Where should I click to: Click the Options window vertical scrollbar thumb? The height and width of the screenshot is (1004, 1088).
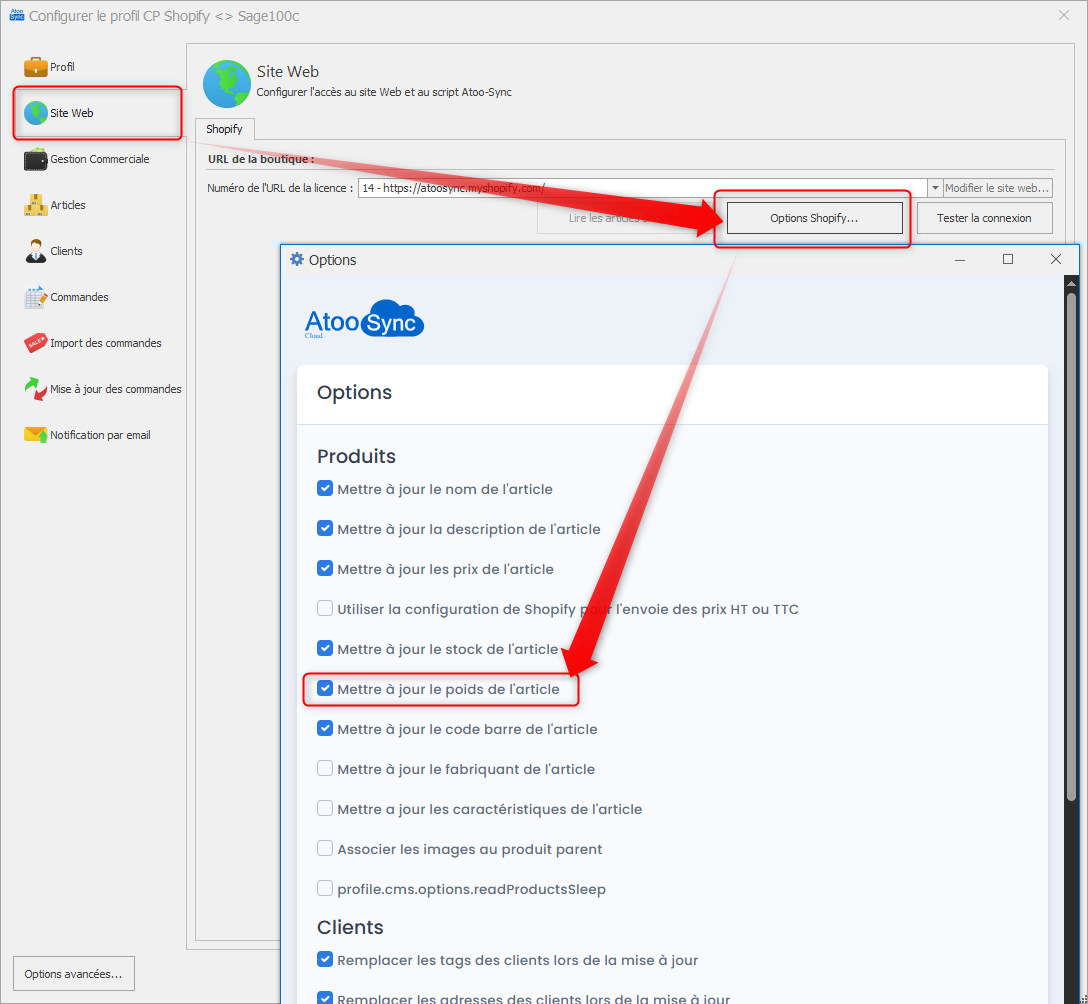pyautogui.click(x=1071, y=548)
